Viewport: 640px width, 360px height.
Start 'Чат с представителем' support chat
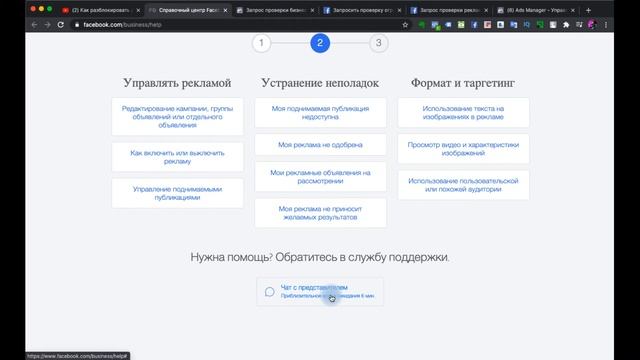click(320, 291)
